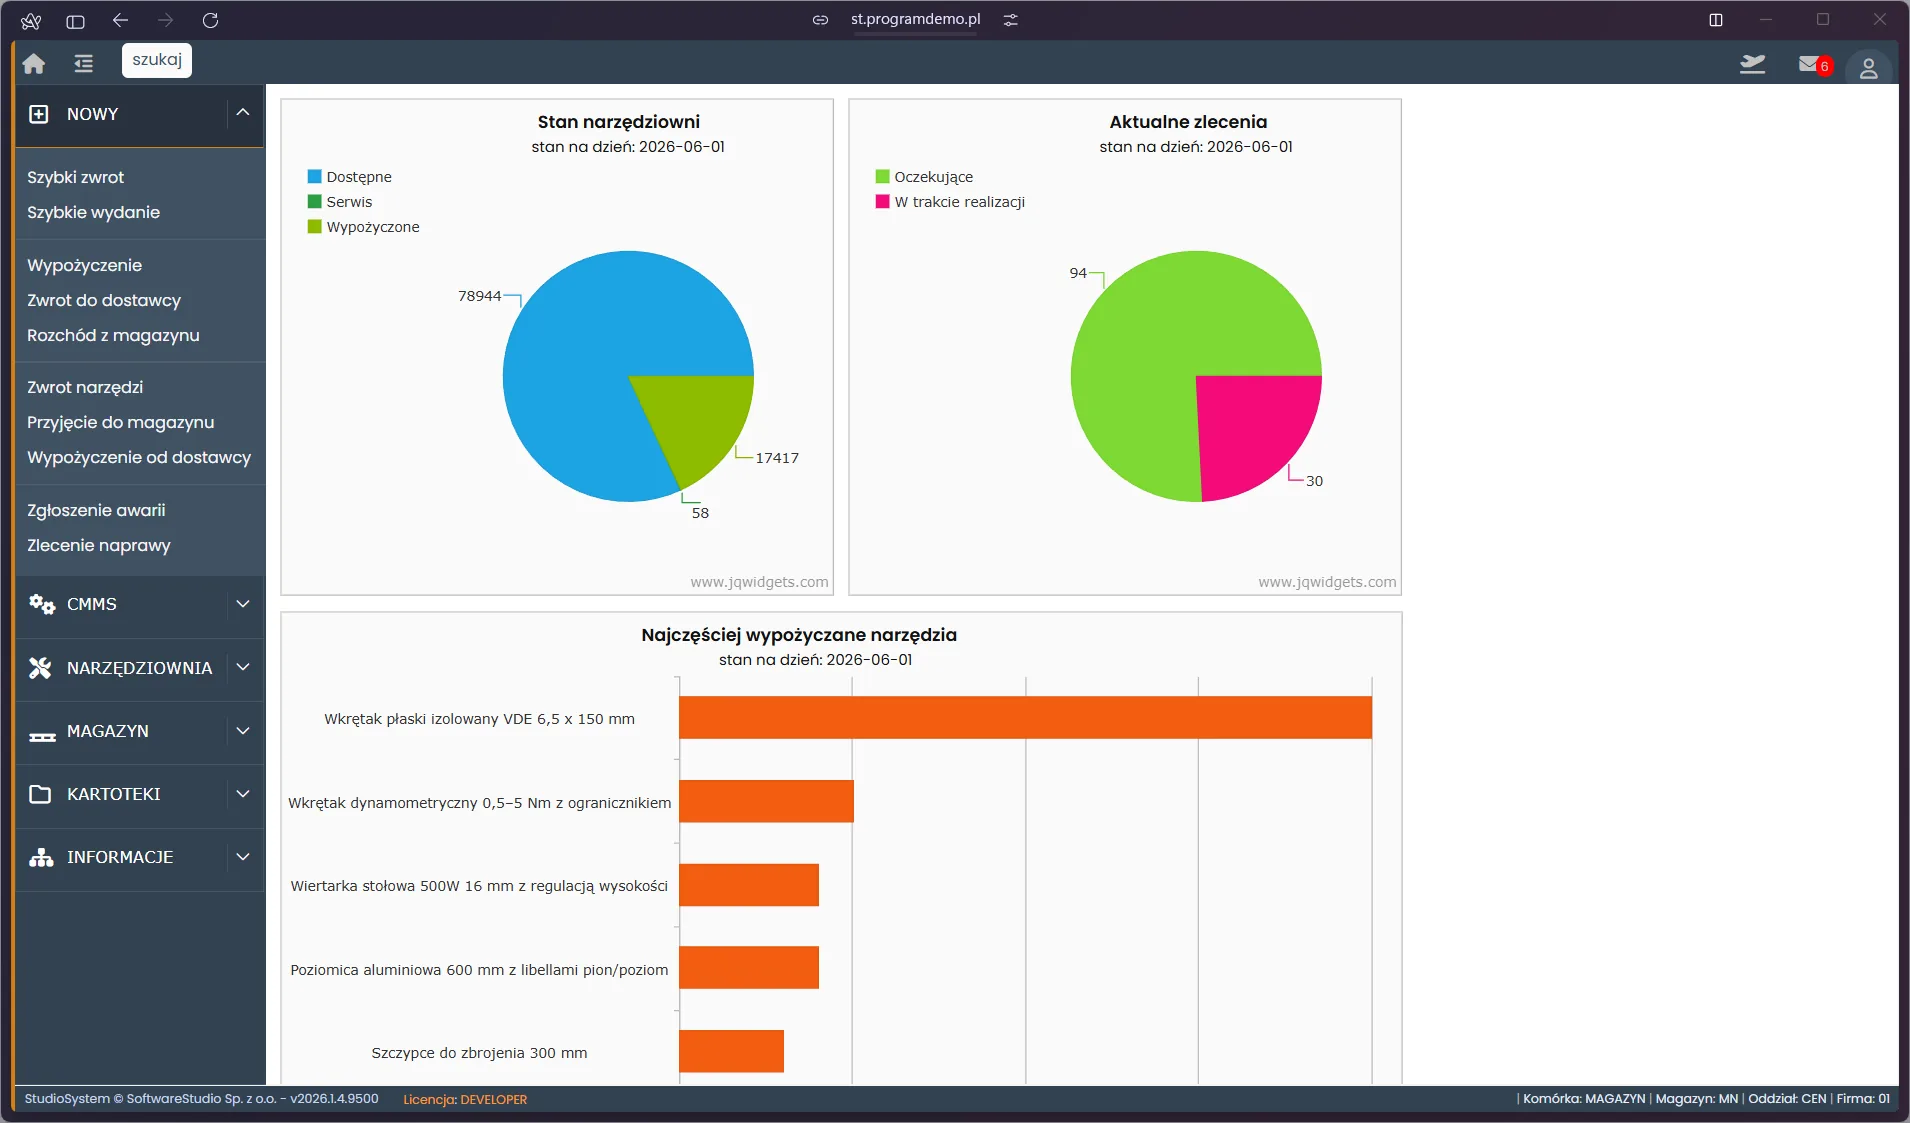Toggle Serwis legend swatch
Screen dimensions: 1910x1123
(x=314, y=202)
